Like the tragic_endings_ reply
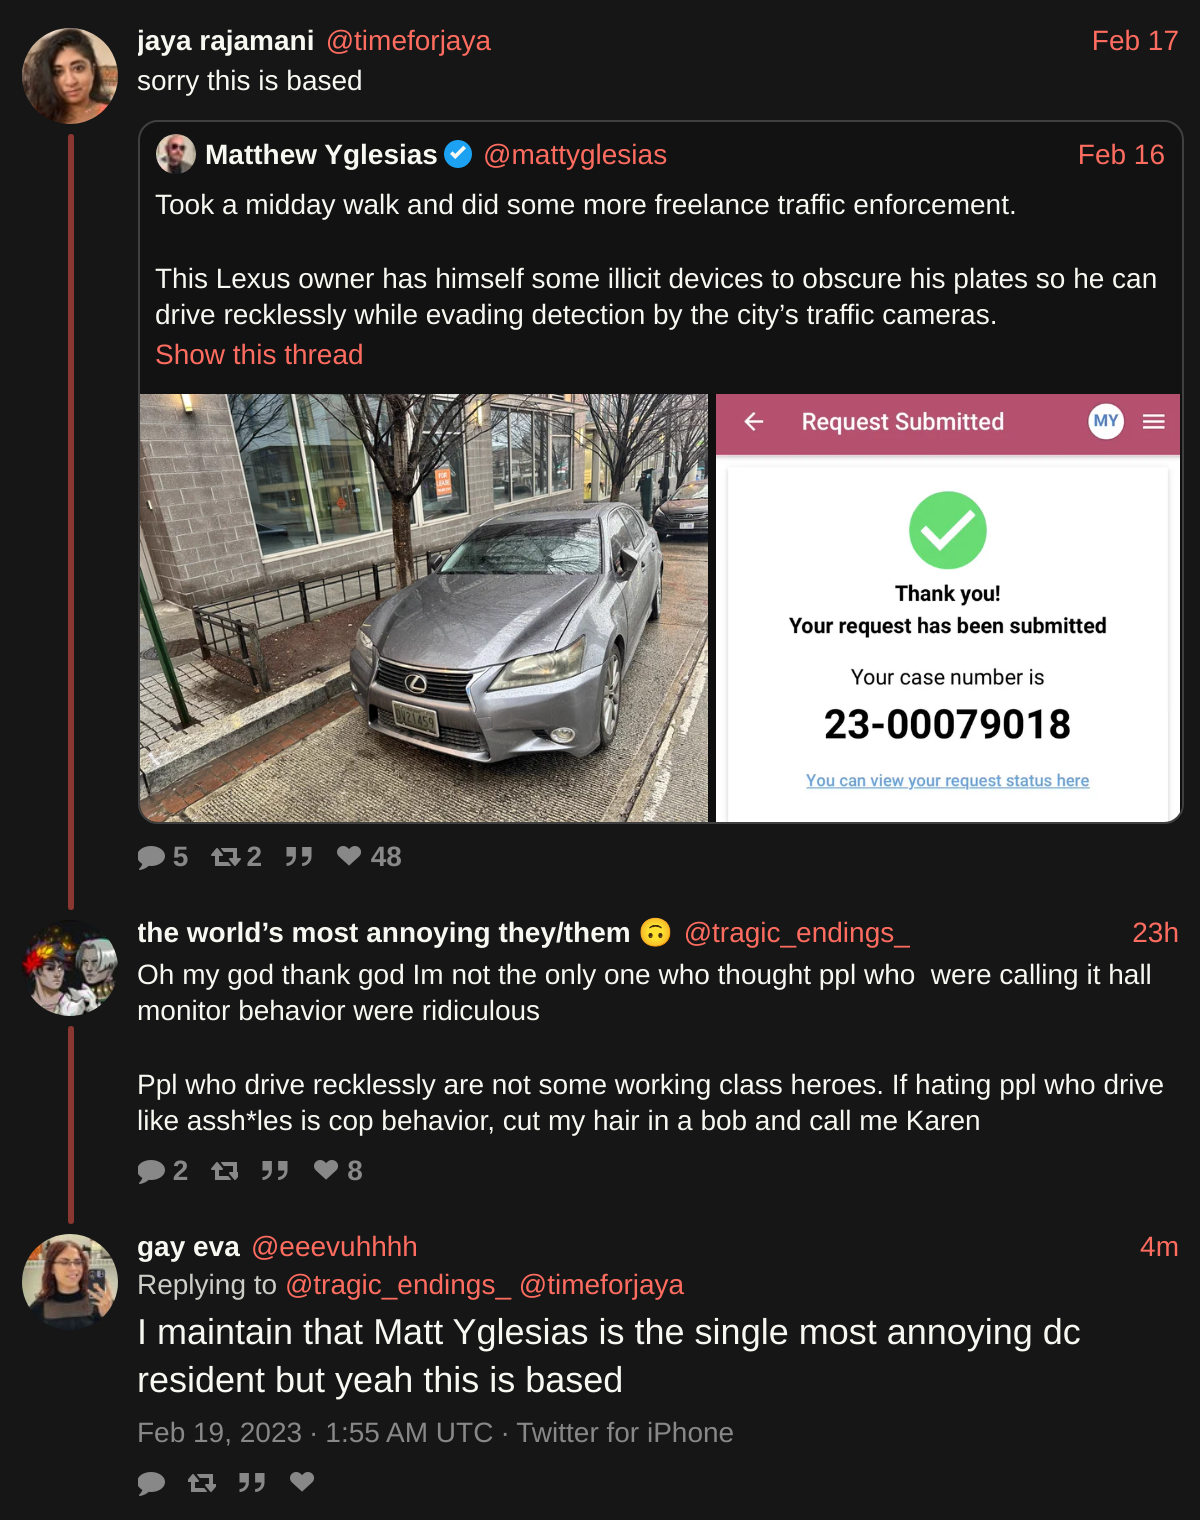 326,1170
